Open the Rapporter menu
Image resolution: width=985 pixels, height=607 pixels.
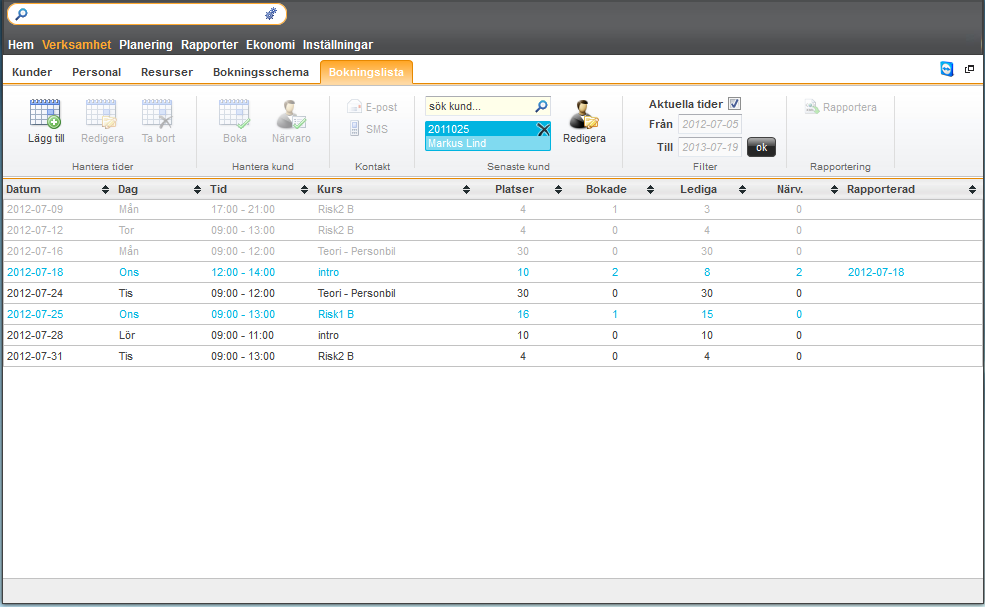[x=209, y=45]
